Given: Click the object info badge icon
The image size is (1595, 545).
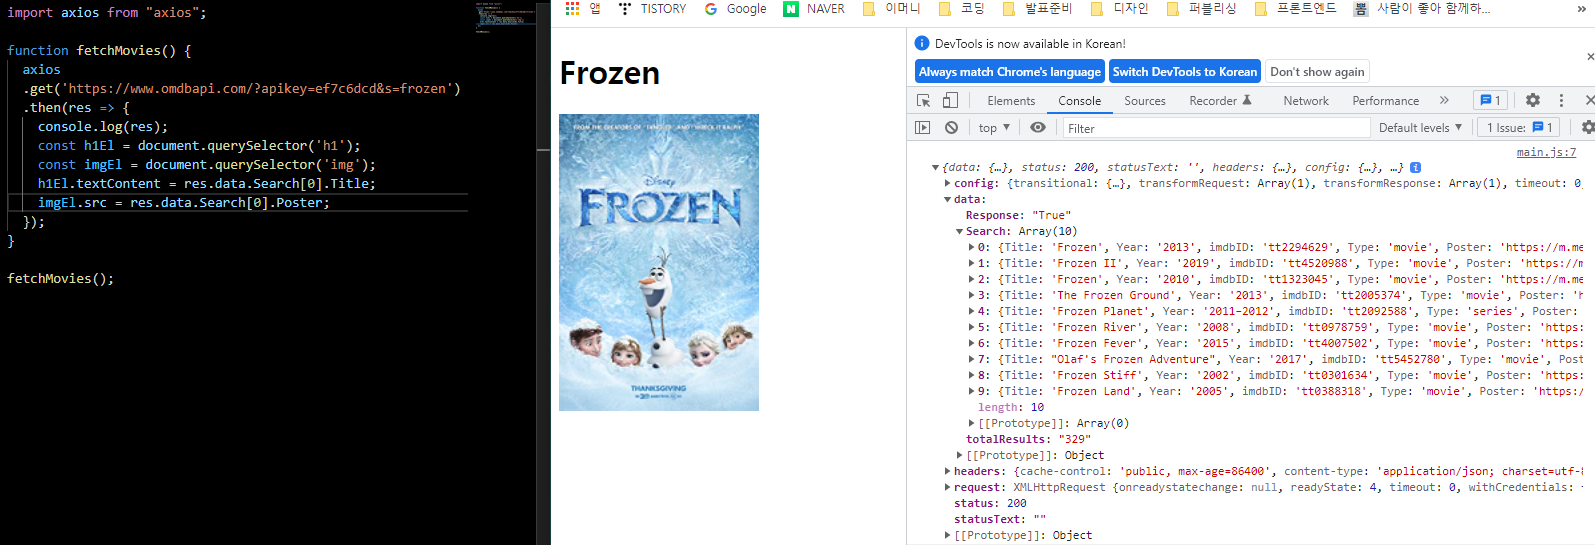Looking at the screenshot, I should [1415, 168].
